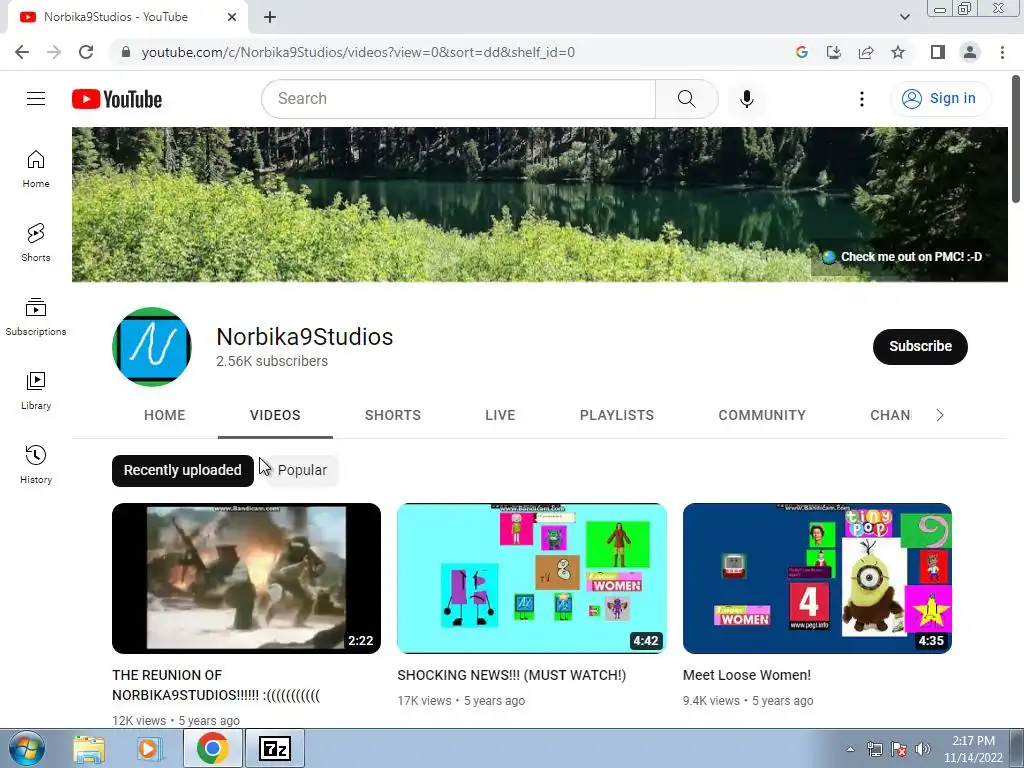The height and width of the screenshot is (768, 1024).
Task: Switch to the SHORTS channel tab
Action: pyautogui.click(x=392, y=415)
